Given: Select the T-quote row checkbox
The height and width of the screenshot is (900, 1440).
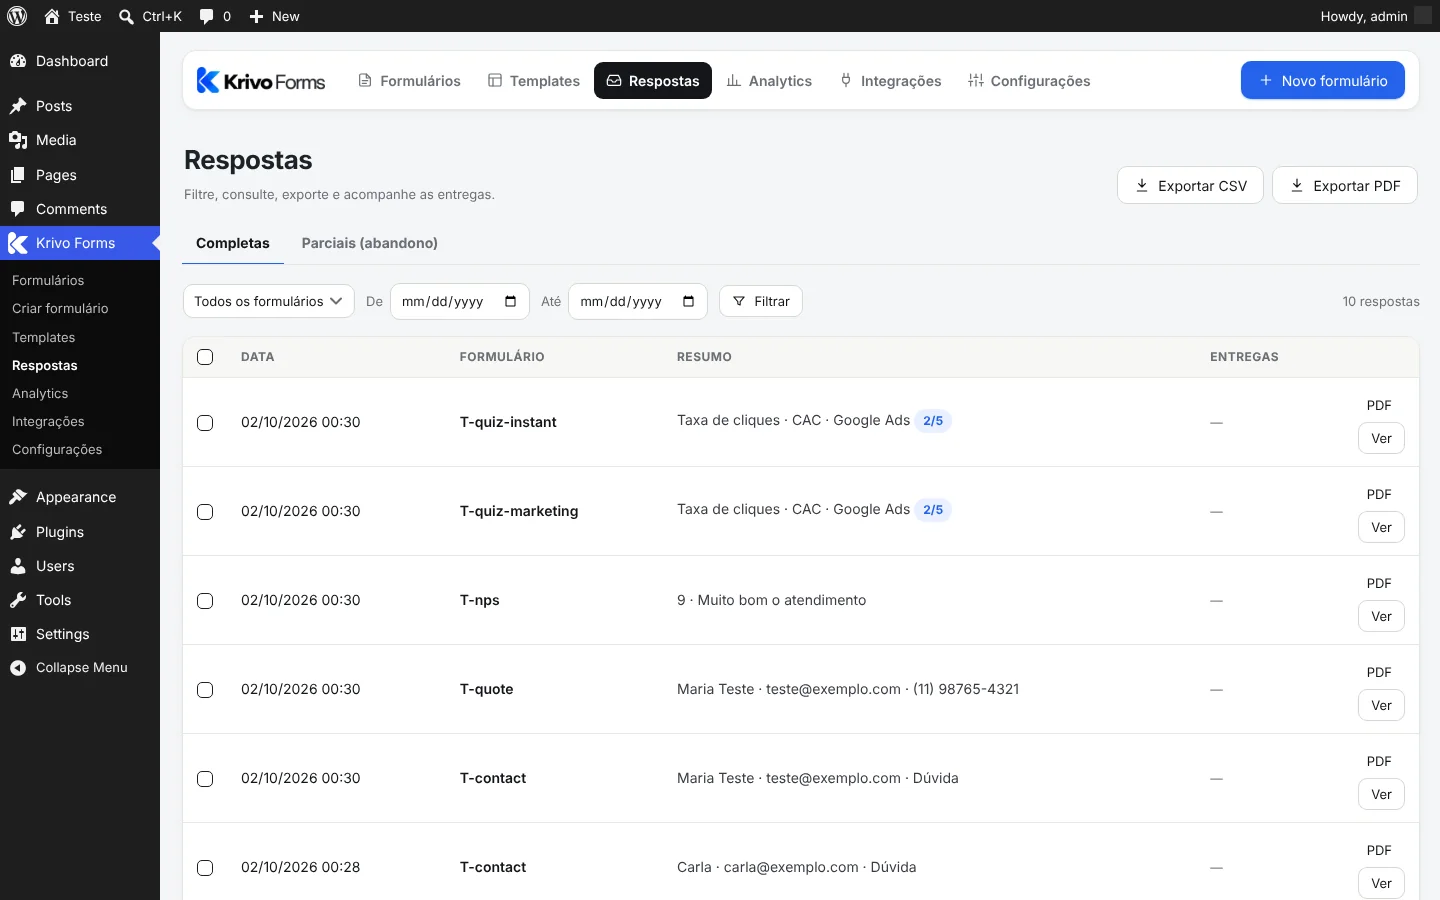Looking at the screenshot, I should click(x=205, y=690).
